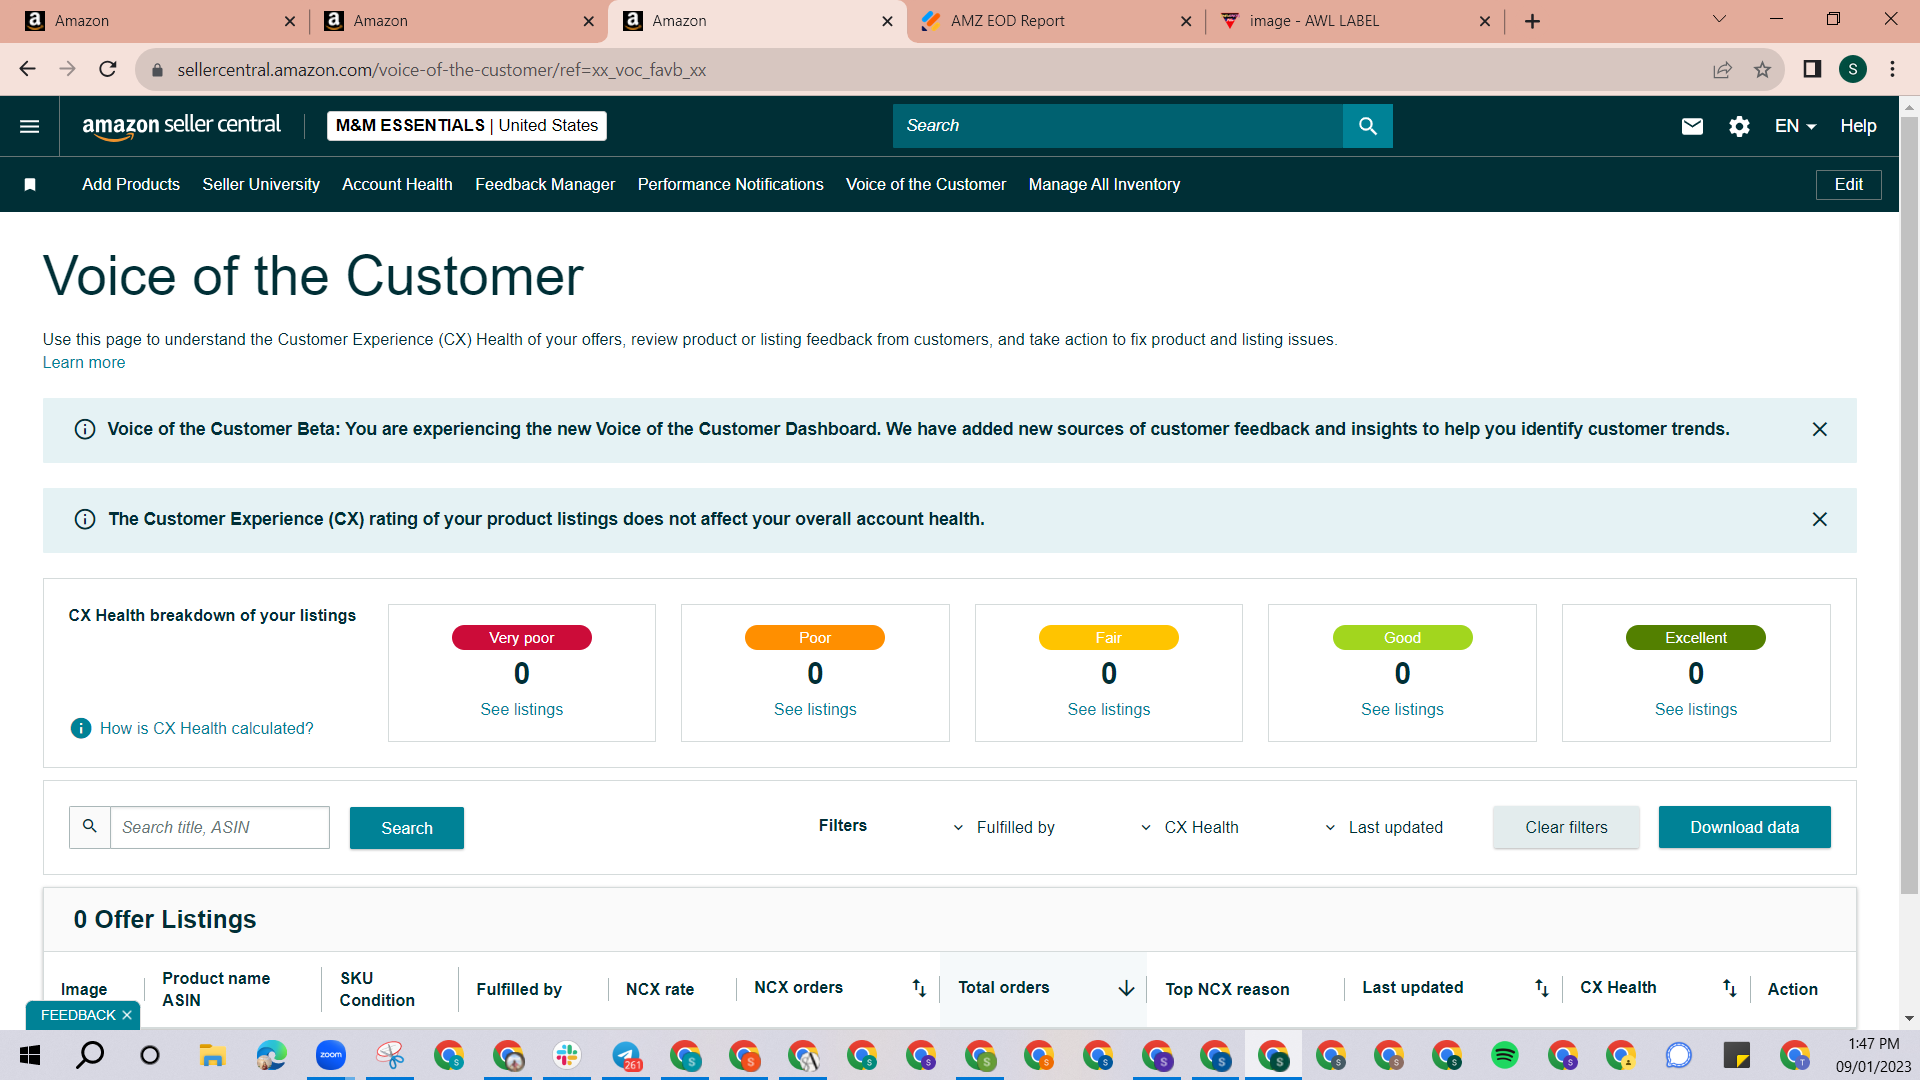Viewport: 1920px width, 1080px height.
Task: Open the settings gear icon
Action: pos(1739,126)
